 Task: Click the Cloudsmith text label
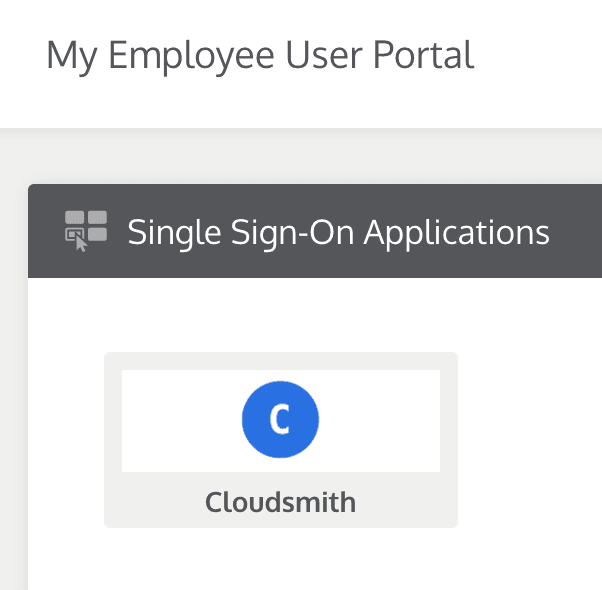pos(280,501)
